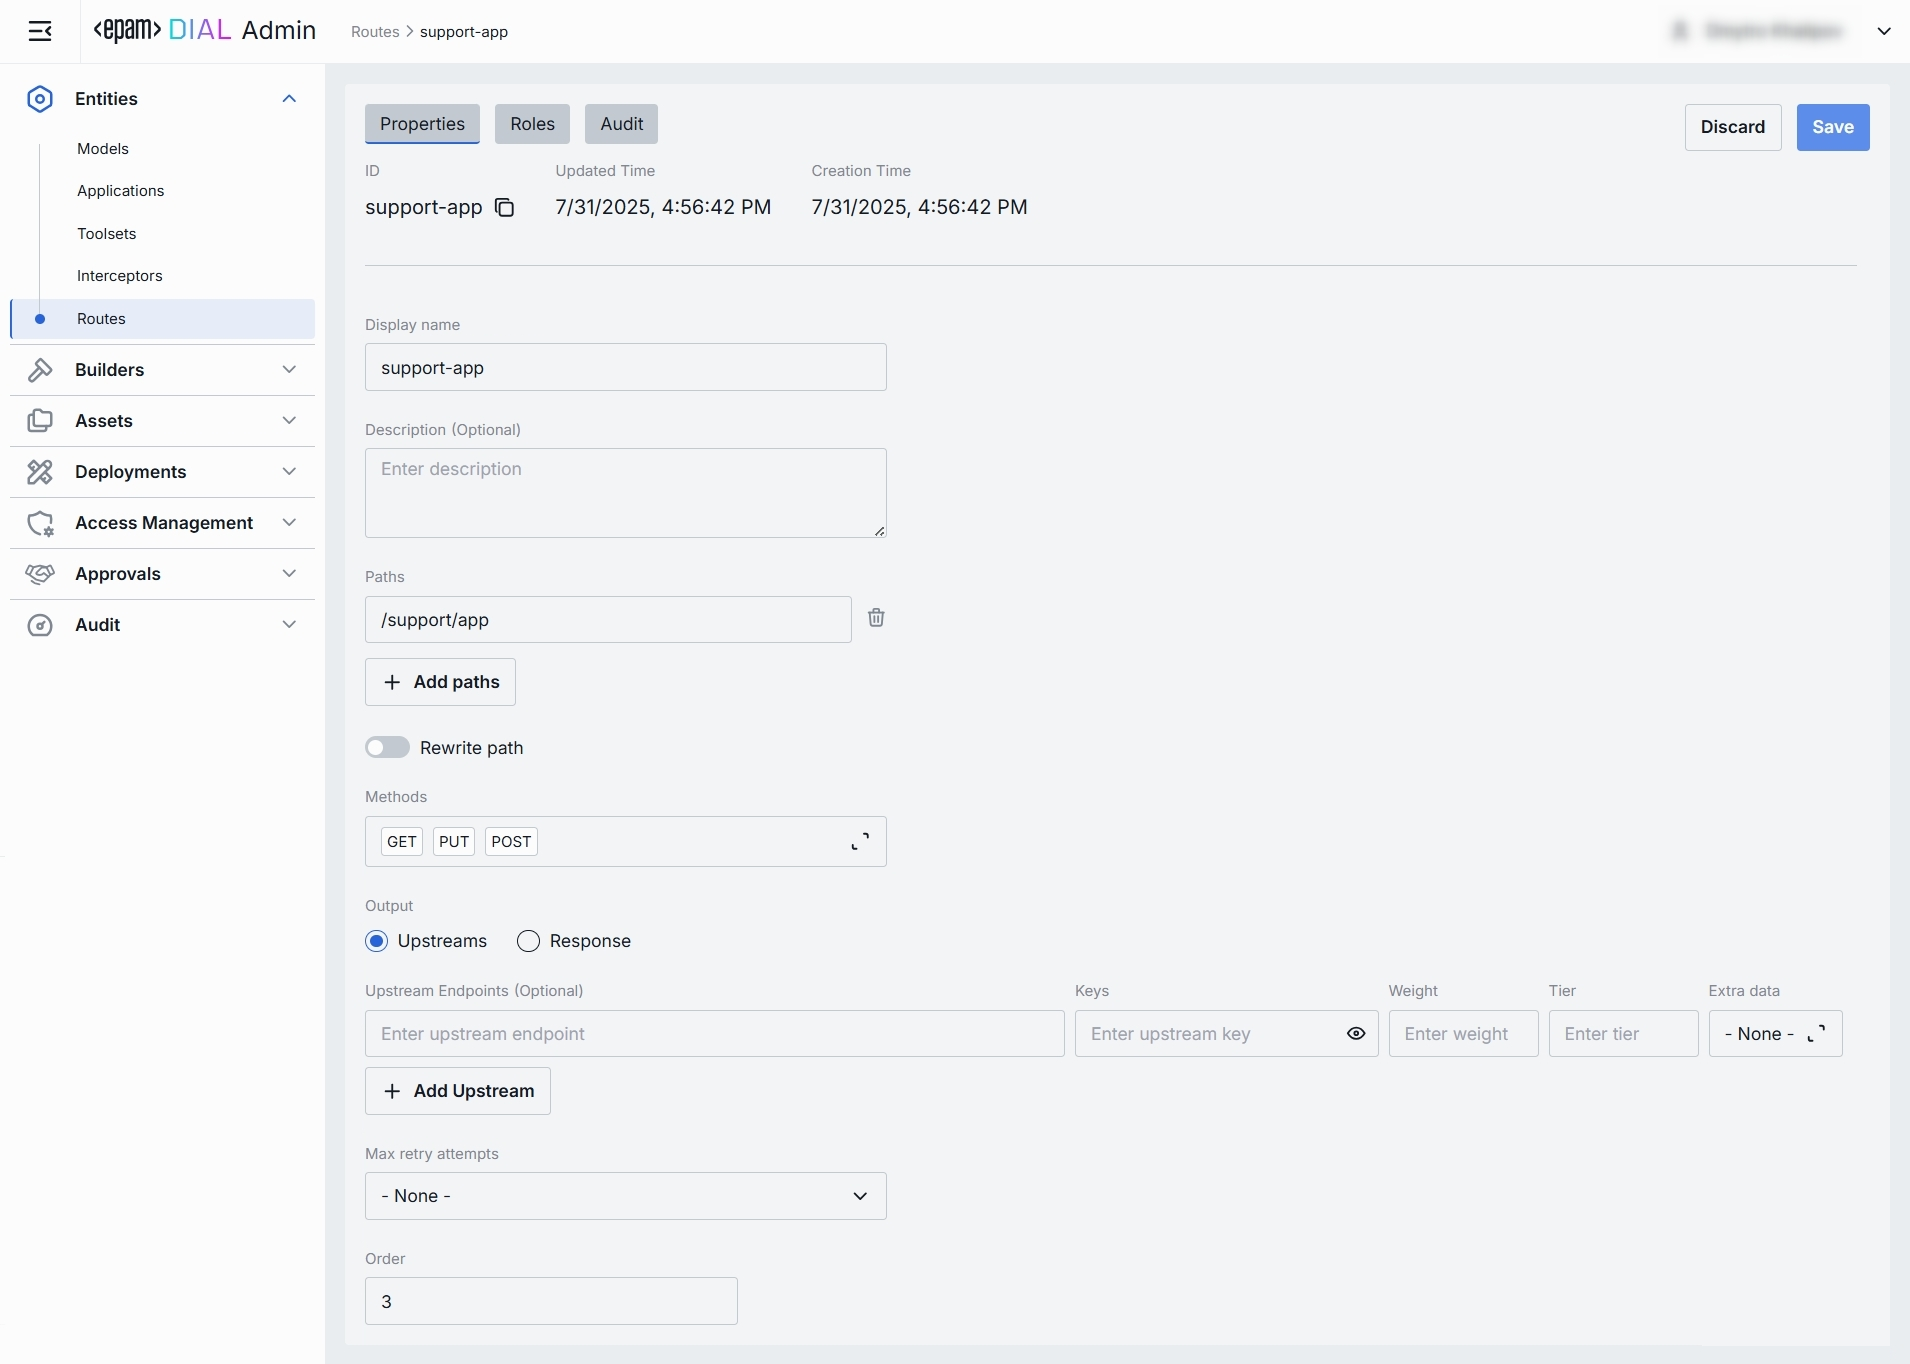Click the Display name input field
The height and width of the screenshot is (1364, 1910).
coord(625,368)
